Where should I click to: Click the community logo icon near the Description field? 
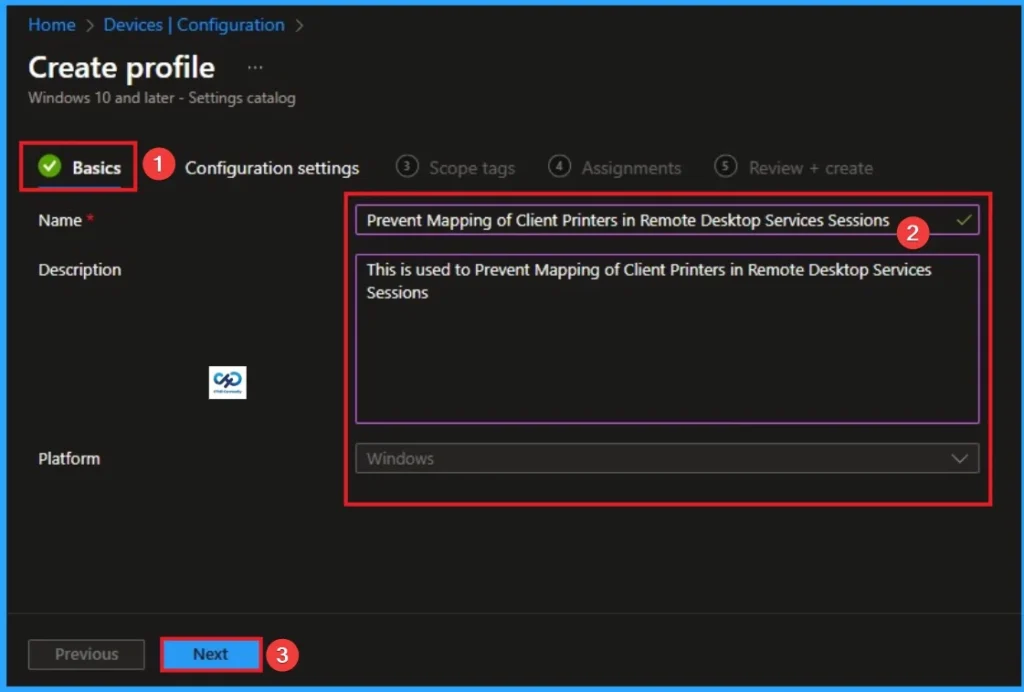228,383
